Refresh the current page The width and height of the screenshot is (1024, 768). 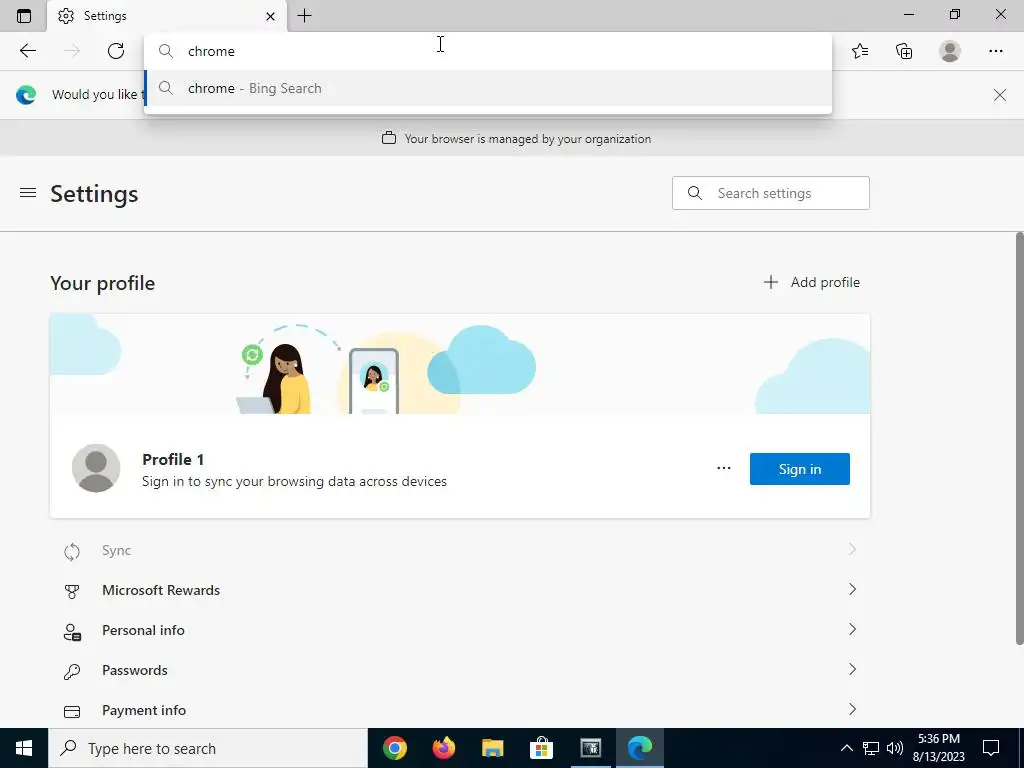pos(116,51)
